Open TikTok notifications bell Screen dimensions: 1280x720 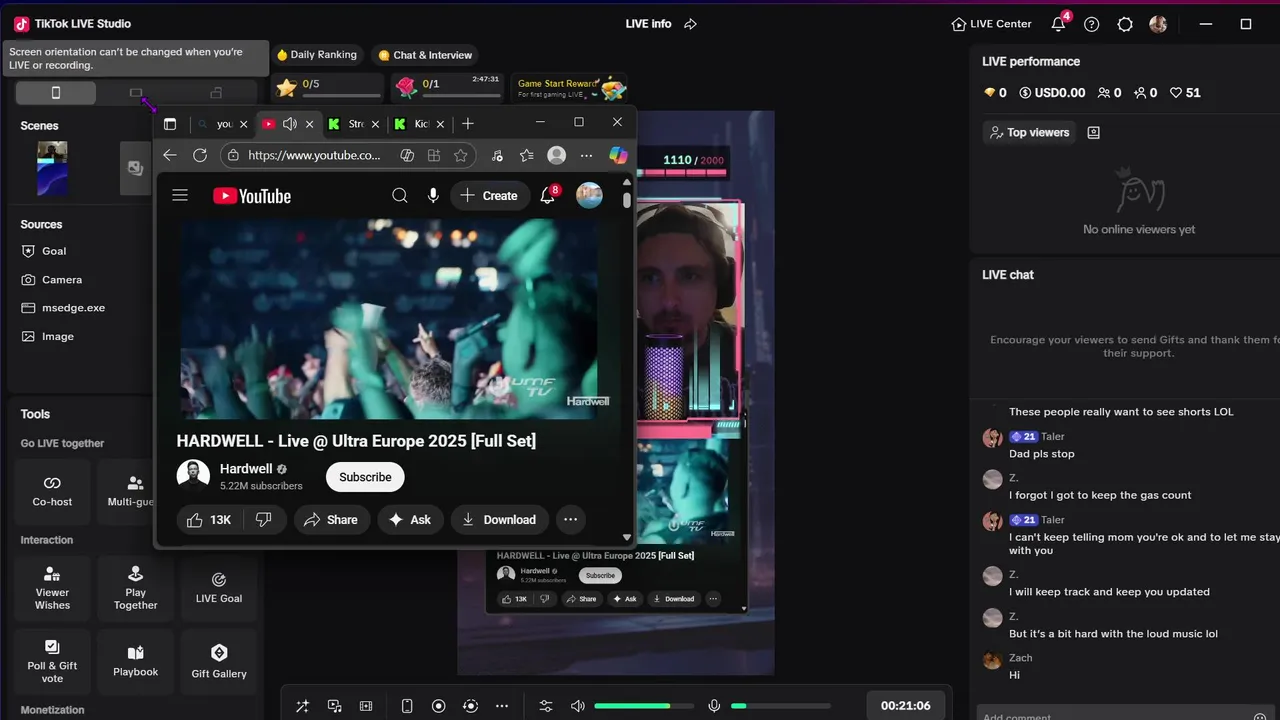pyautogui.click(x=1058, y=24)
